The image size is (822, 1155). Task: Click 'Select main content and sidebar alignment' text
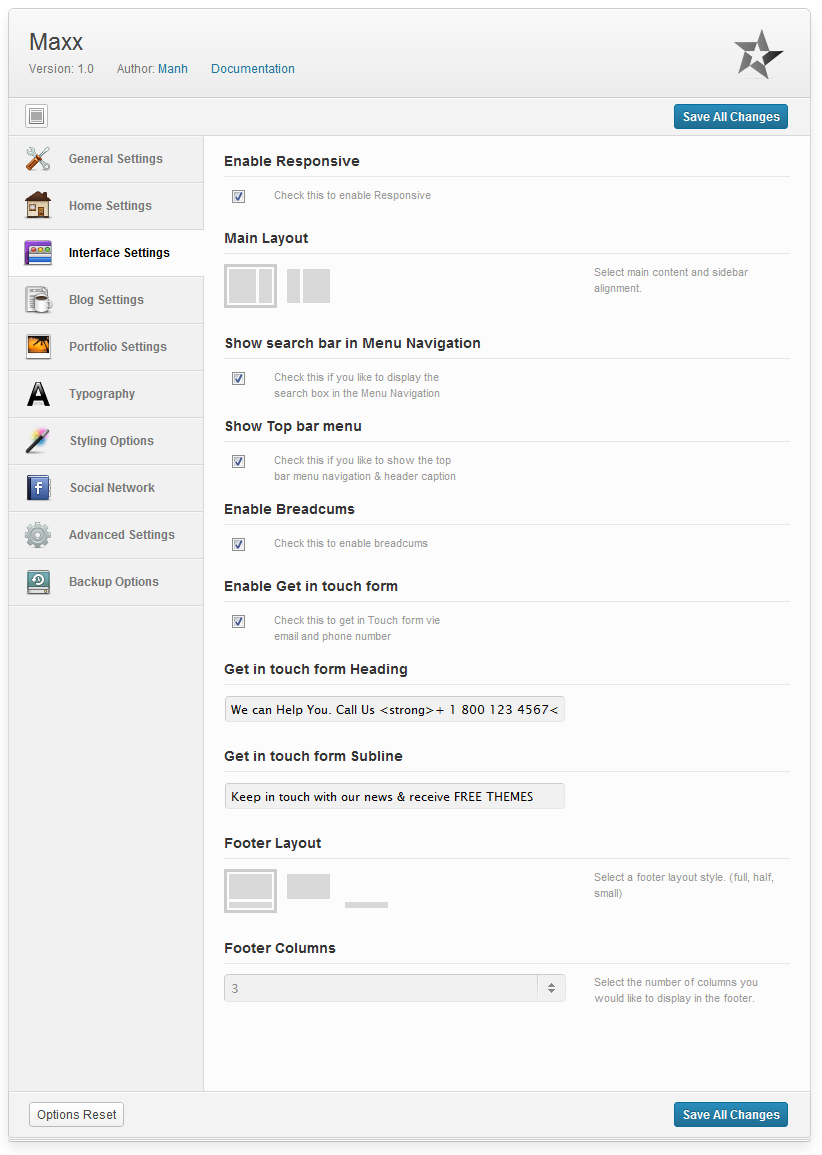(671, 281)
